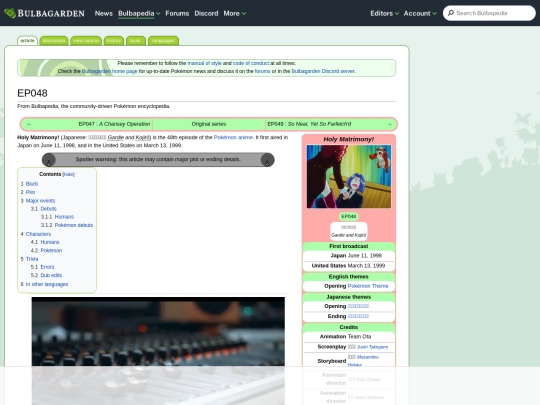Click the left arrow to previous episode
The width and height of the screenshot is (540, 405).
pyautogui.click(x=29, y=124)
